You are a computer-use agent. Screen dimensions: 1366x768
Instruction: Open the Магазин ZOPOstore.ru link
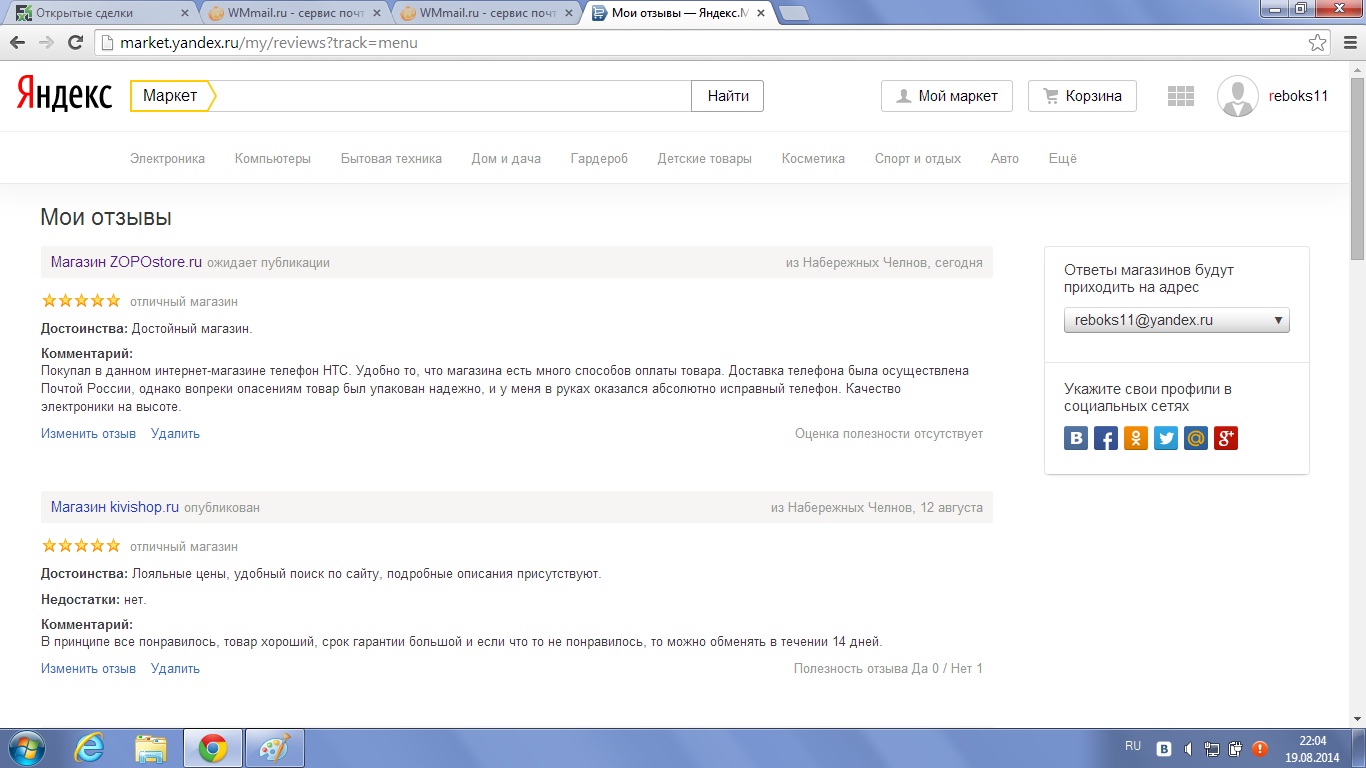[126, 262]
